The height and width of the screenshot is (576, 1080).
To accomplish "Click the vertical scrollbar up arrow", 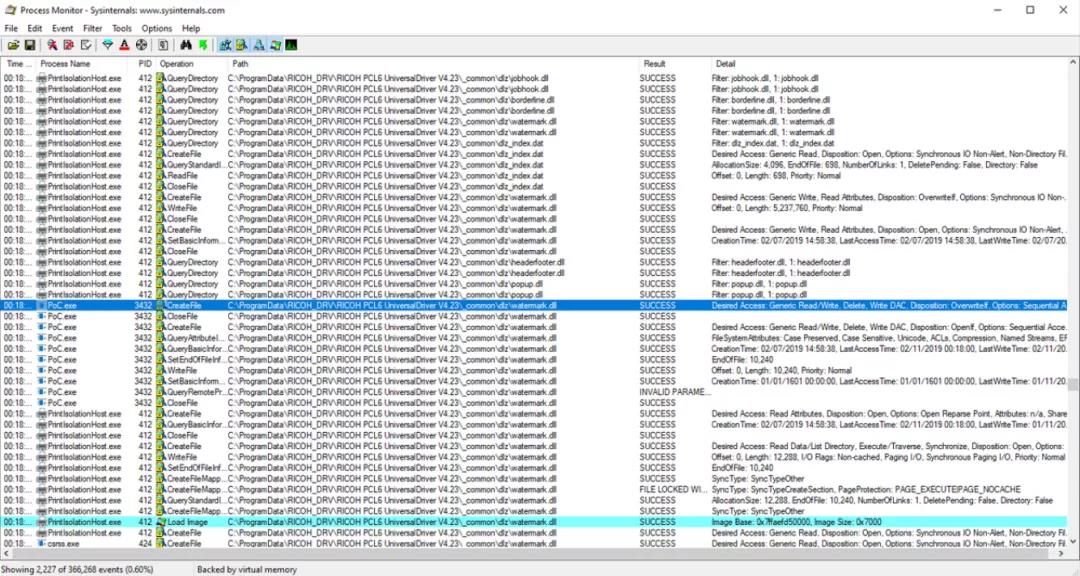I will [x=1074, y=62].
